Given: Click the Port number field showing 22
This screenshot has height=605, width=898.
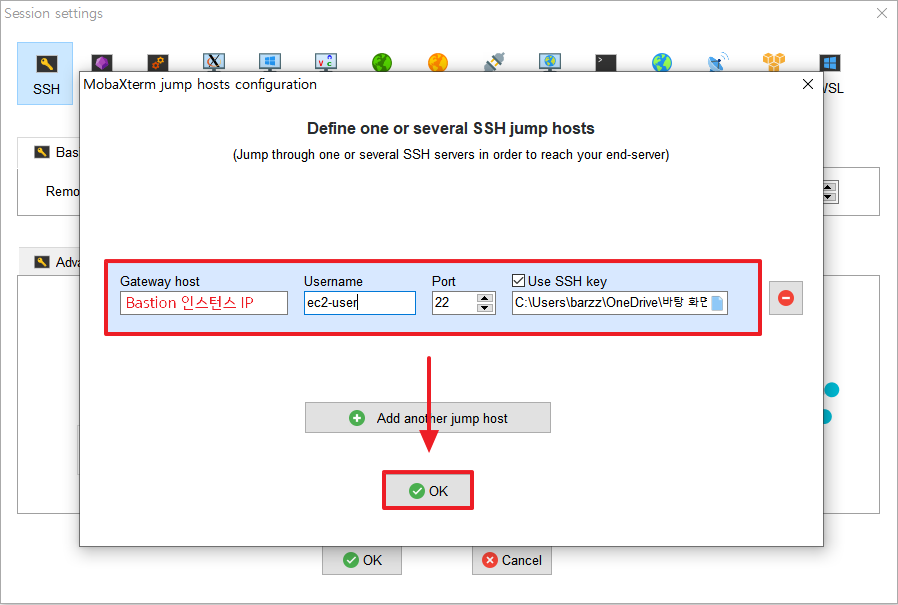Looking at the screenshot, I should tap(455, 303).
